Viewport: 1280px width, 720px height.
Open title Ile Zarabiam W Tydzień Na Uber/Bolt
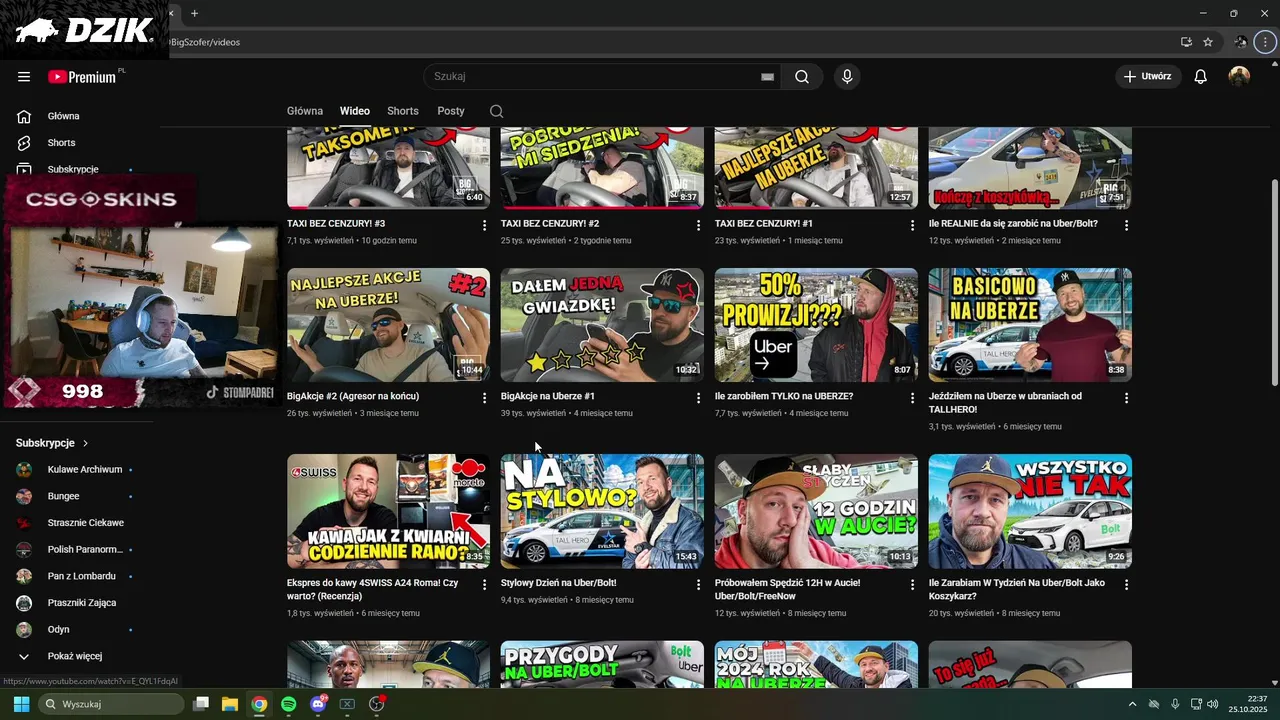(x=1017, y=589)
